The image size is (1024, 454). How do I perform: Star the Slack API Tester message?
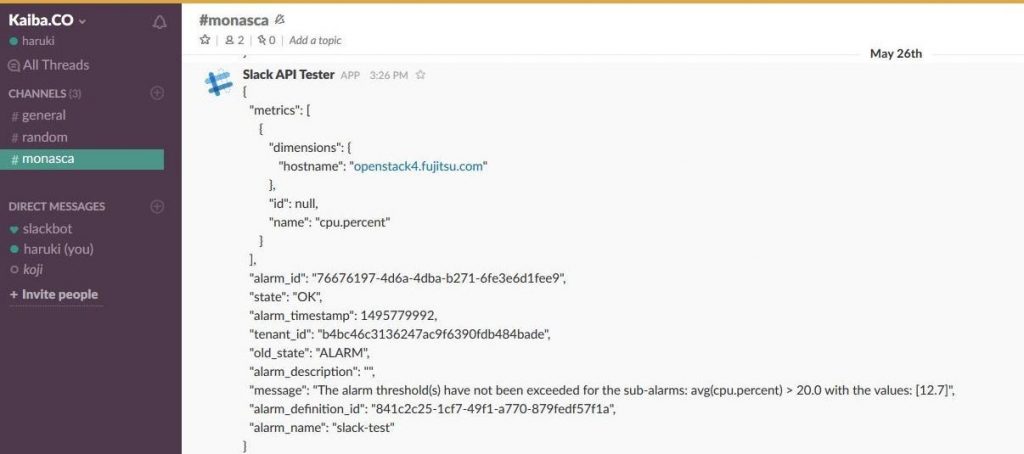[421, 75]
